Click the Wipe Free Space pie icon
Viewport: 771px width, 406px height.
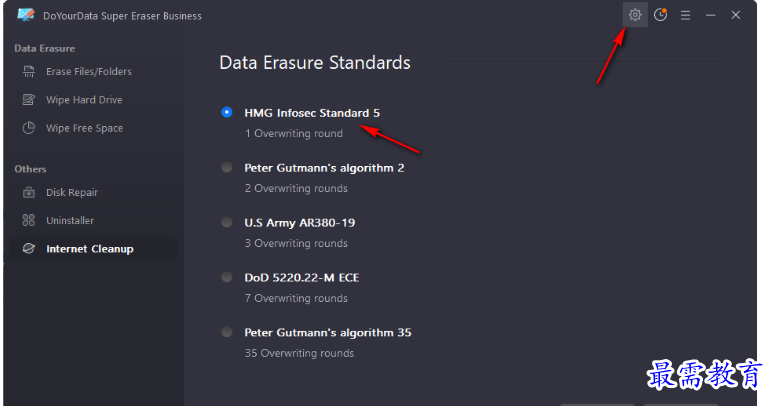click(x=29, y=128)
